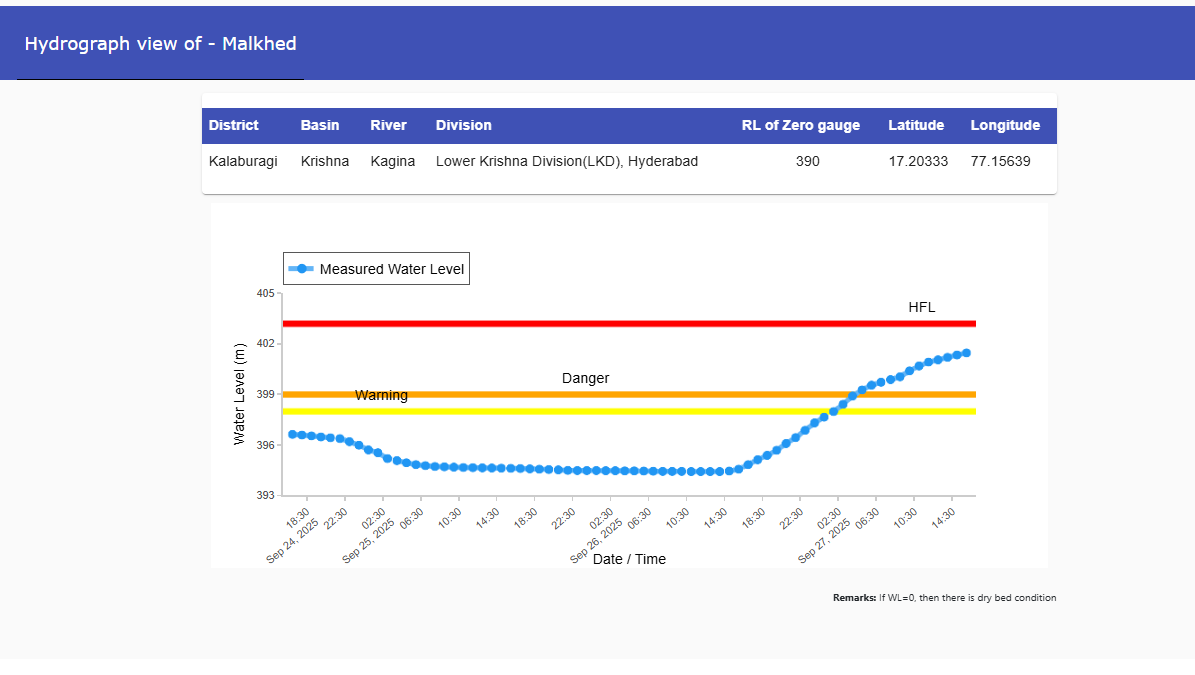Click the 'Water Level (m)' axis title
Screen dimensions: 1195x675
point(239,394)
